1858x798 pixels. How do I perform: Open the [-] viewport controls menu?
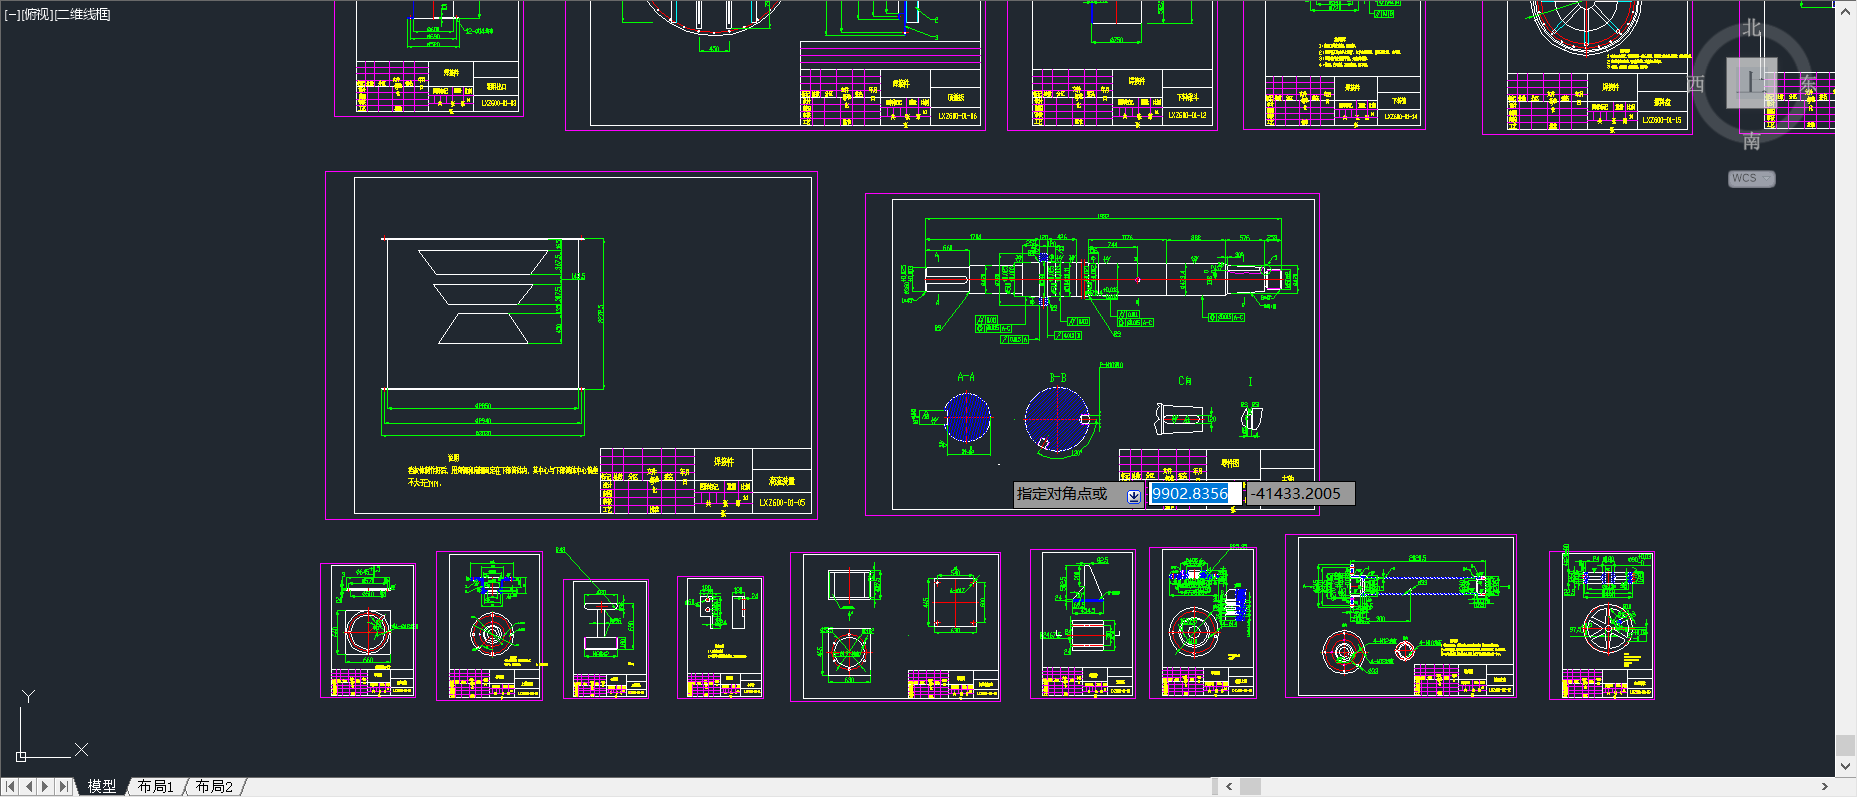pyautogui.click(x=12, y=14)
